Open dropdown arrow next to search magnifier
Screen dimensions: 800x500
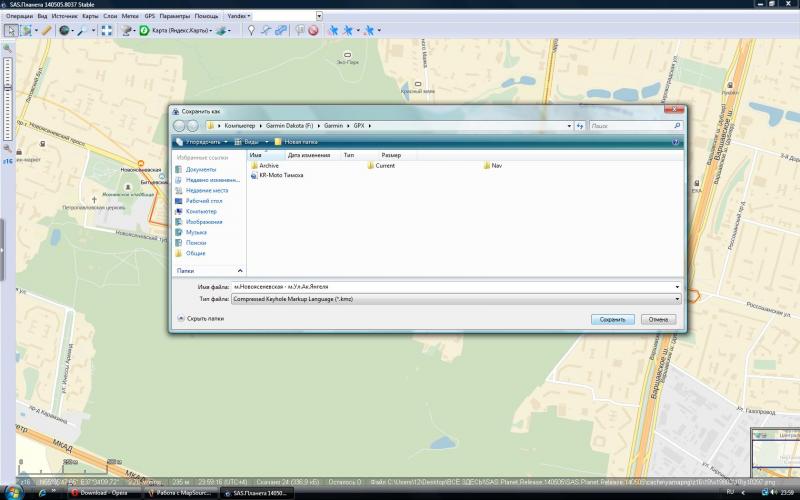tap(93, 31)
